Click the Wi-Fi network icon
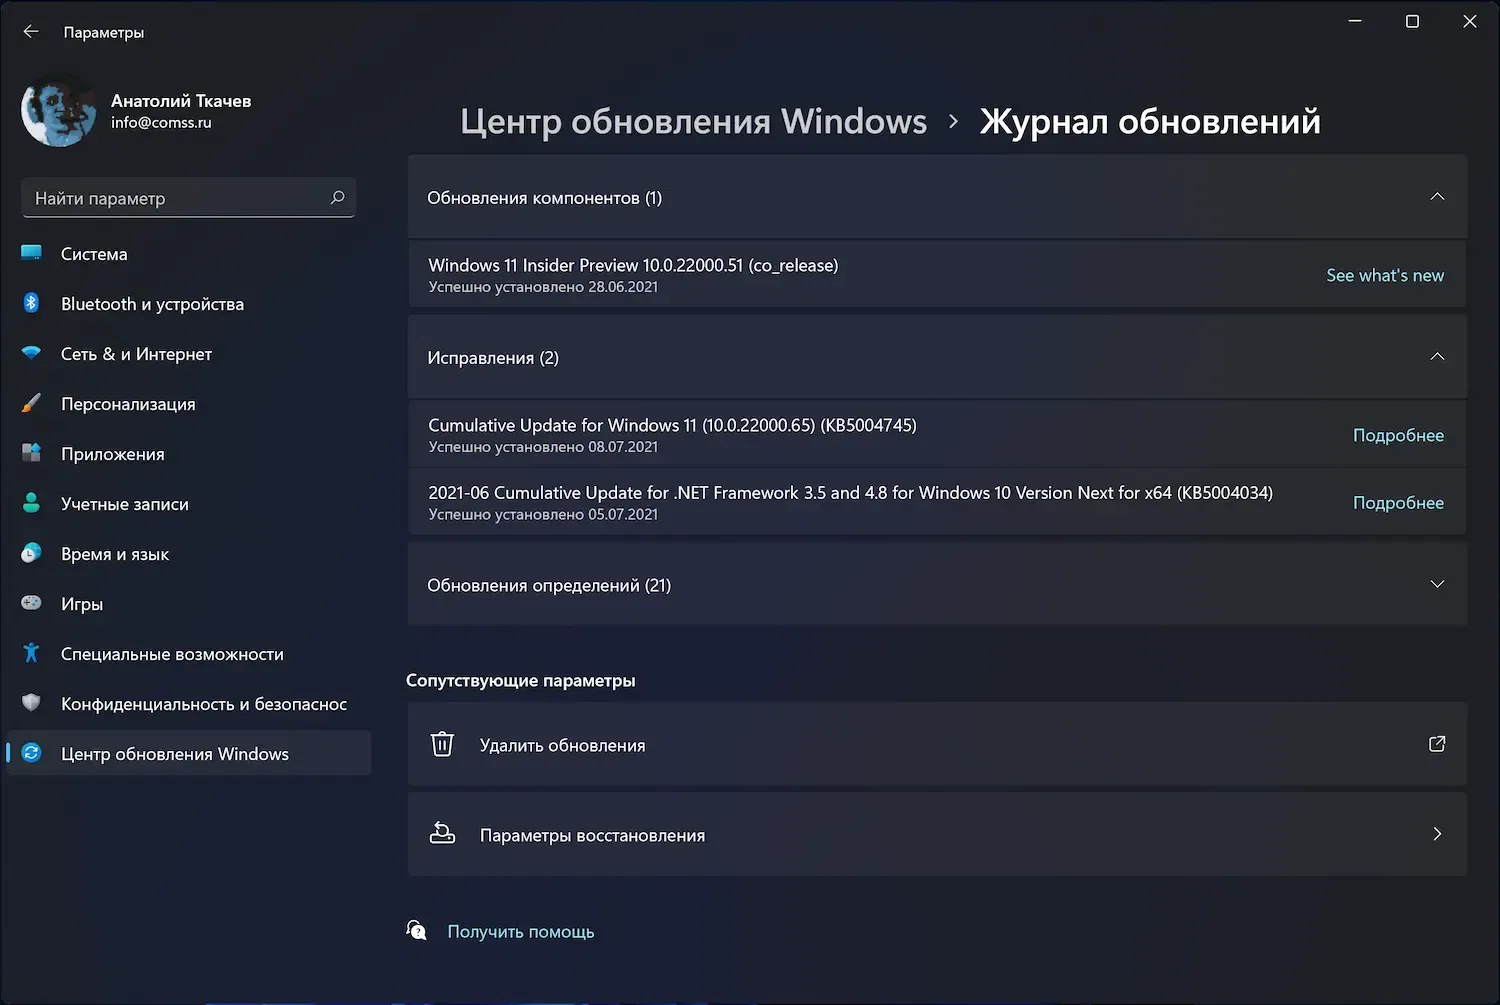The image size is (1500, 1005). point(31,353)
